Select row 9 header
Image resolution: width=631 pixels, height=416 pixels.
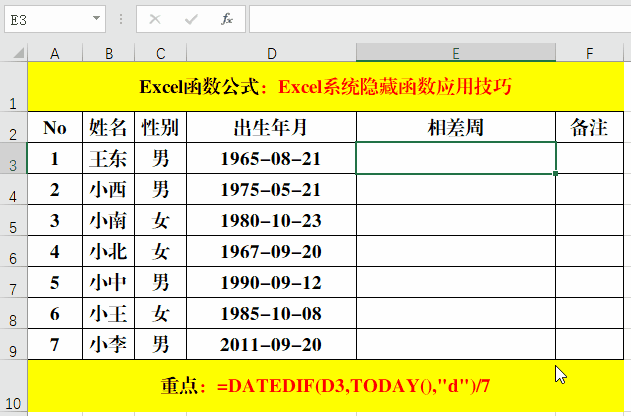(x=13, y=344)
